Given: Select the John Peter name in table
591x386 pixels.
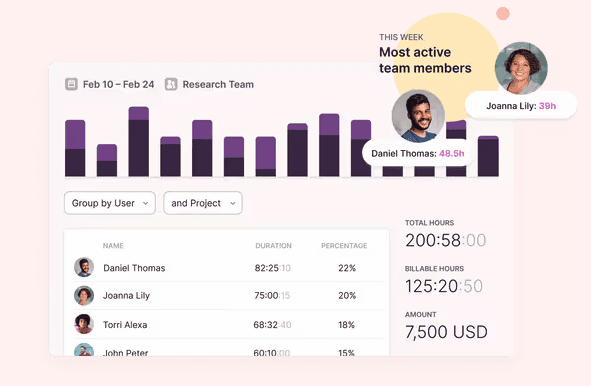Looking at the screenshot, I should coord(126,352).
